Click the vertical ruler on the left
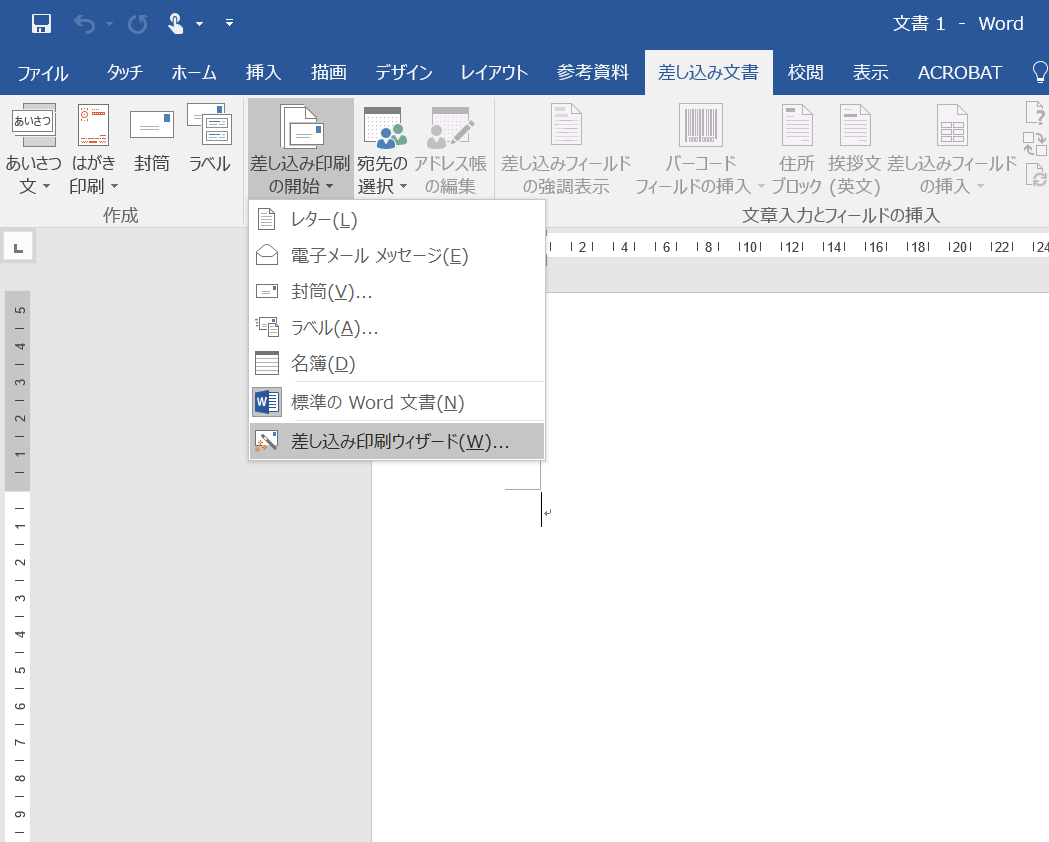Screen dimensions: 1049x842 point(18,565)
